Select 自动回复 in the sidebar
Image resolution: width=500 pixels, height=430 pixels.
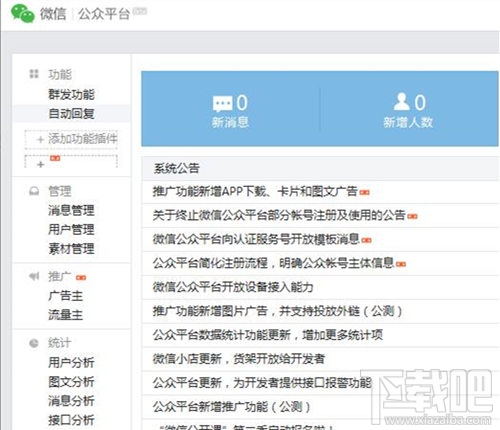[x=71, y=114]
